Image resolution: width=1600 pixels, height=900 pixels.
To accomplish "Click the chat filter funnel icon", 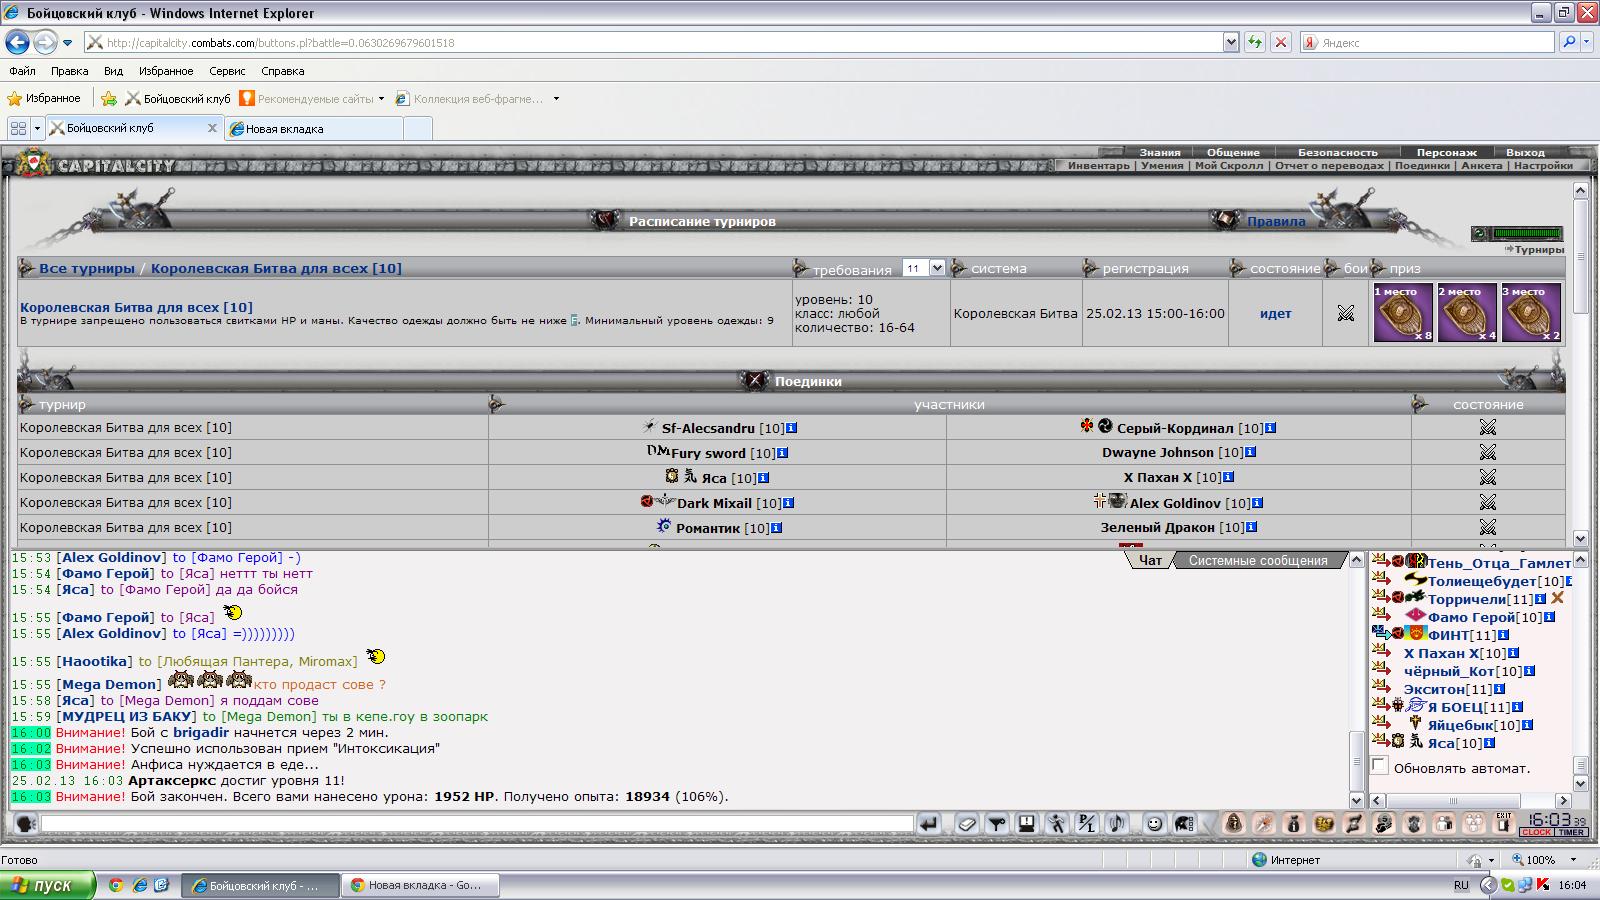I will tap(996, 823).
